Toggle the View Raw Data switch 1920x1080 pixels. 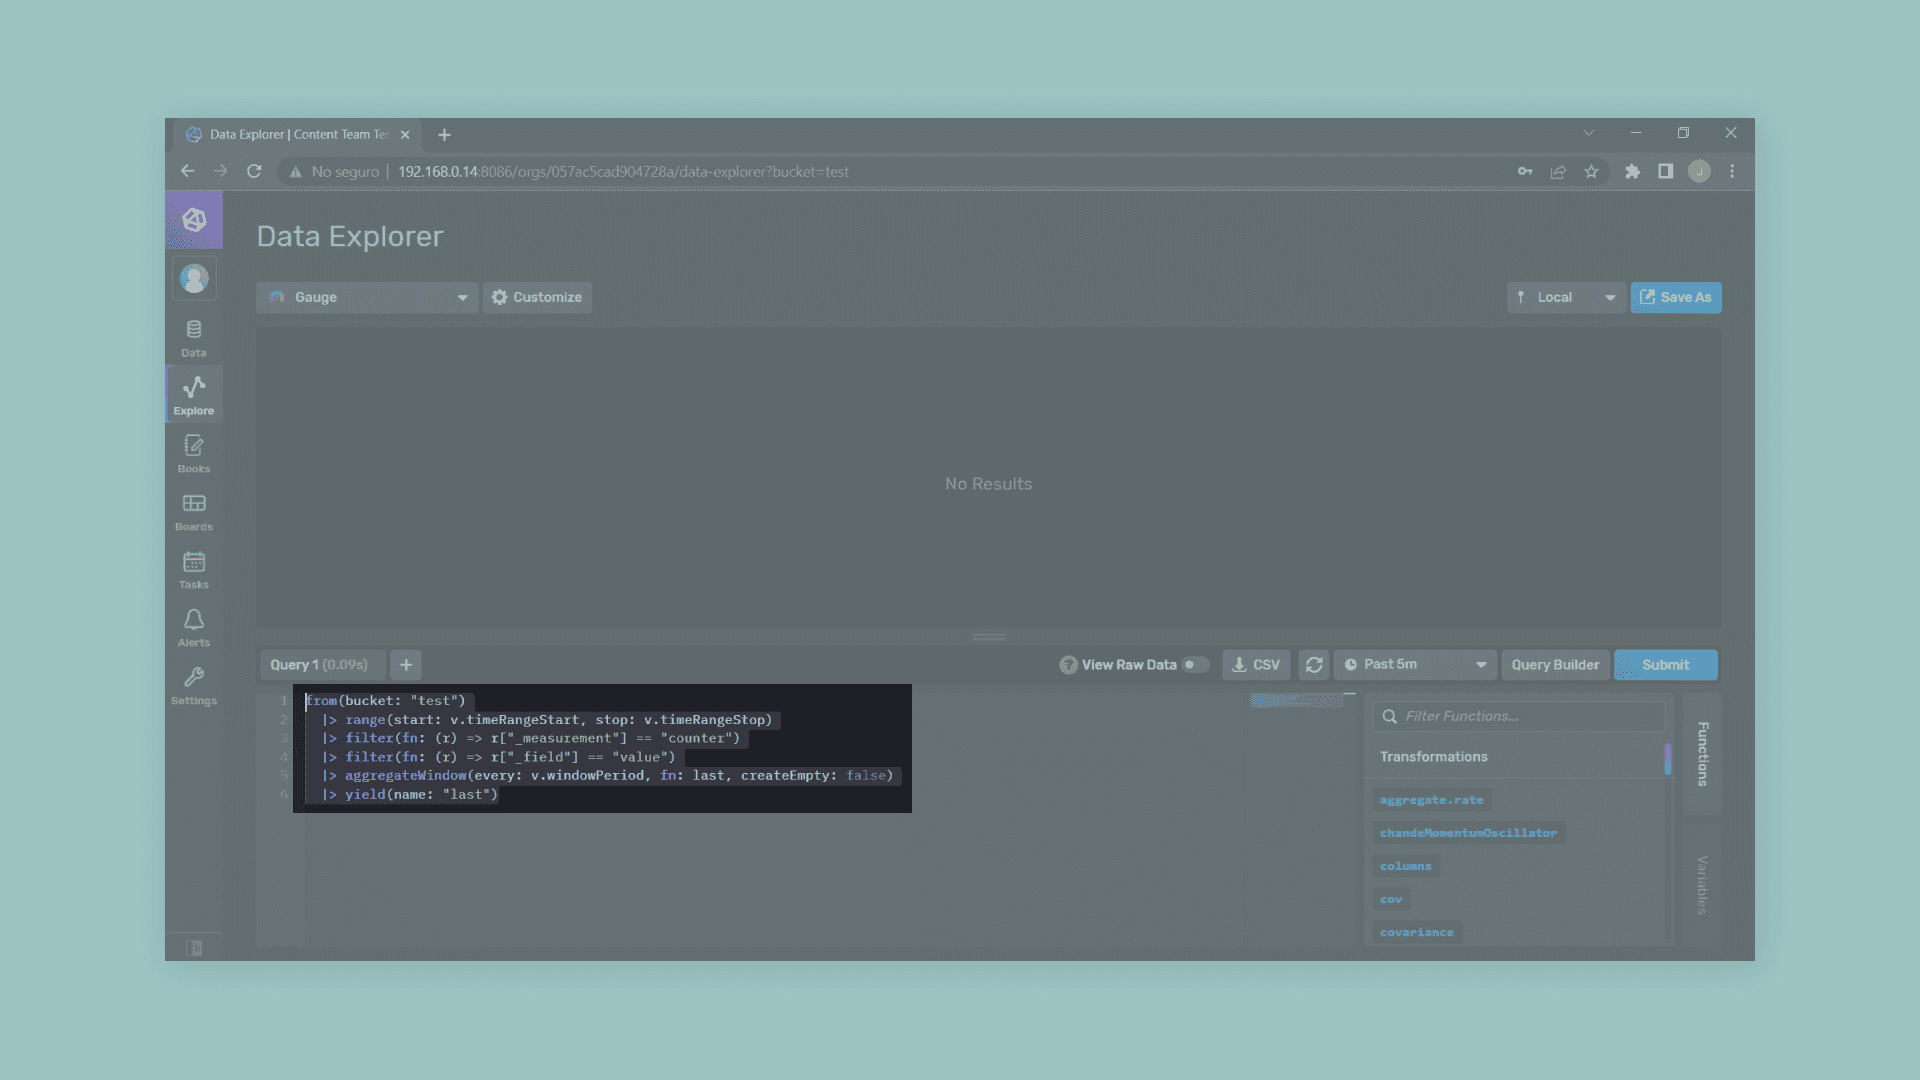point(1194,665)
